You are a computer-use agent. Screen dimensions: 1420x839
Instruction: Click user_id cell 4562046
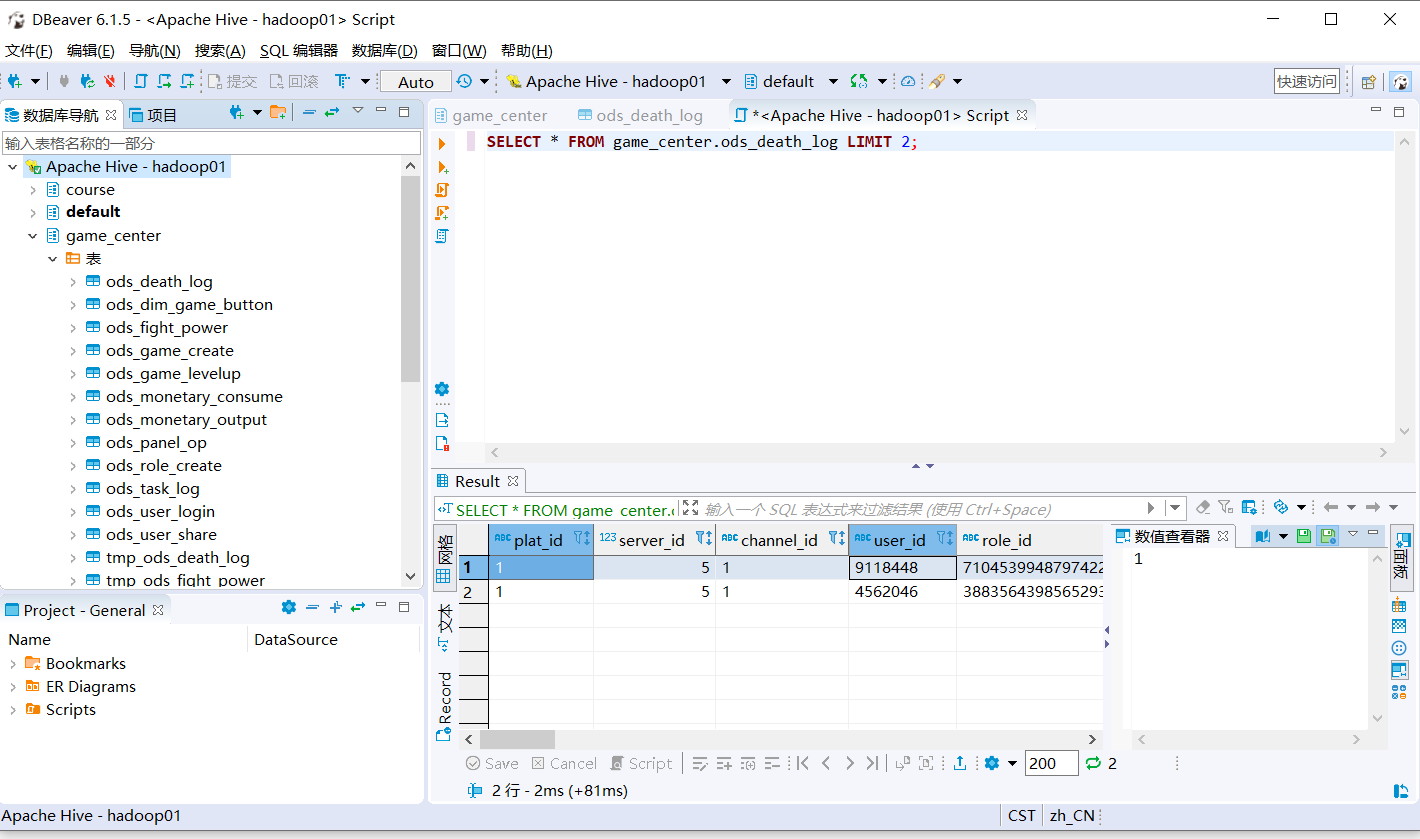coord(902,592)
